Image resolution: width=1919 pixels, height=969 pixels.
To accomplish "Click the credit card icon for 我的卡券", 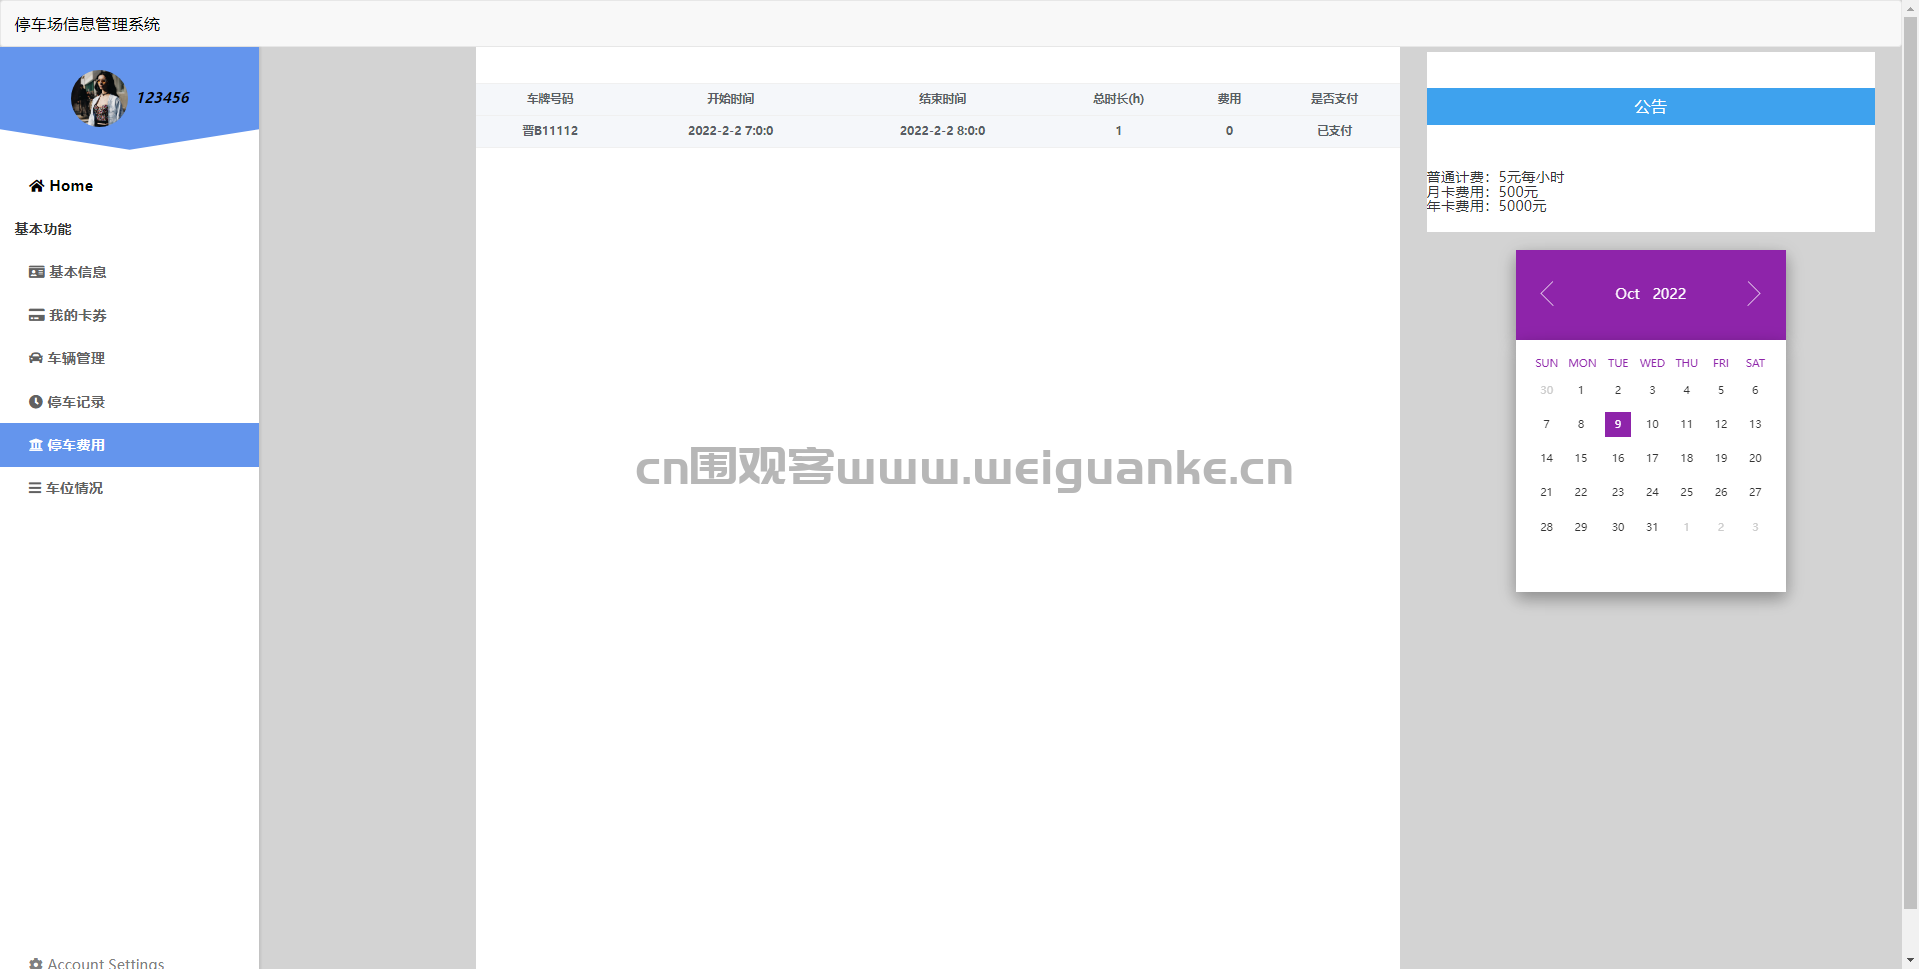I will [37, 315].
